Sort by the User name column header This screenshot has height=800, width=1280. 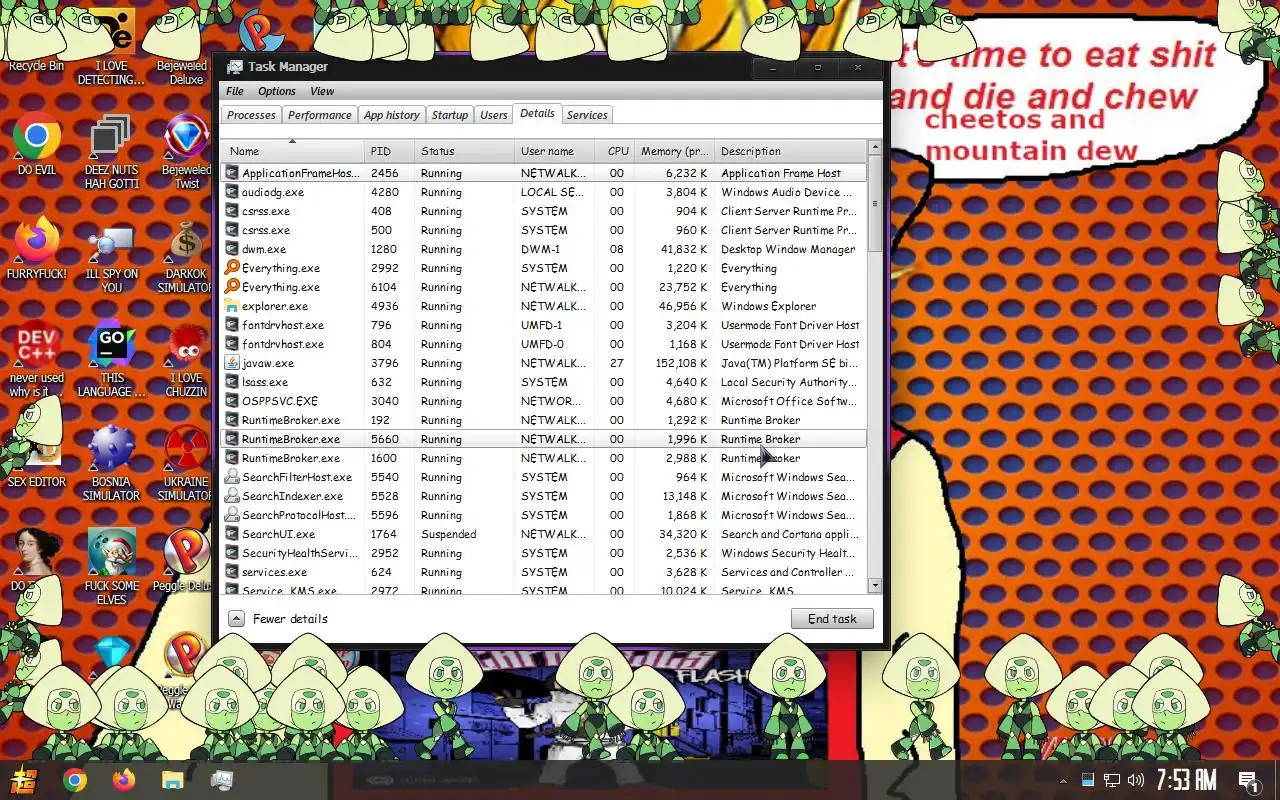coord(554,151)
